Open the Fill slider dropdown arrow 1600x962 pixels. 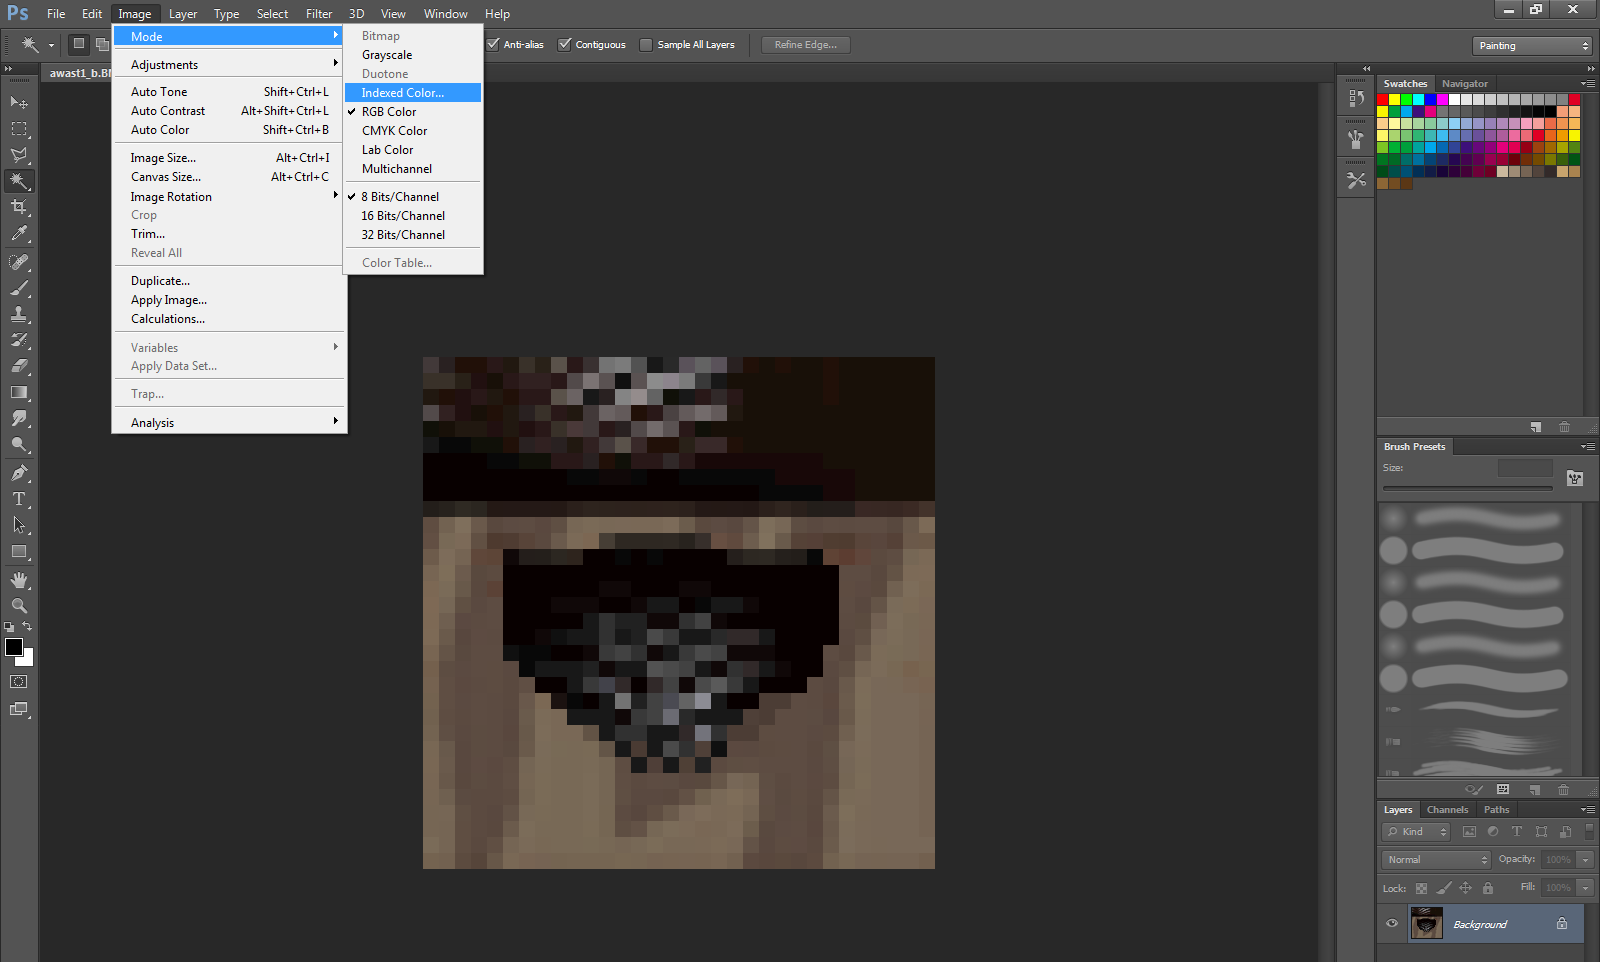click(x=1585, y=888)
